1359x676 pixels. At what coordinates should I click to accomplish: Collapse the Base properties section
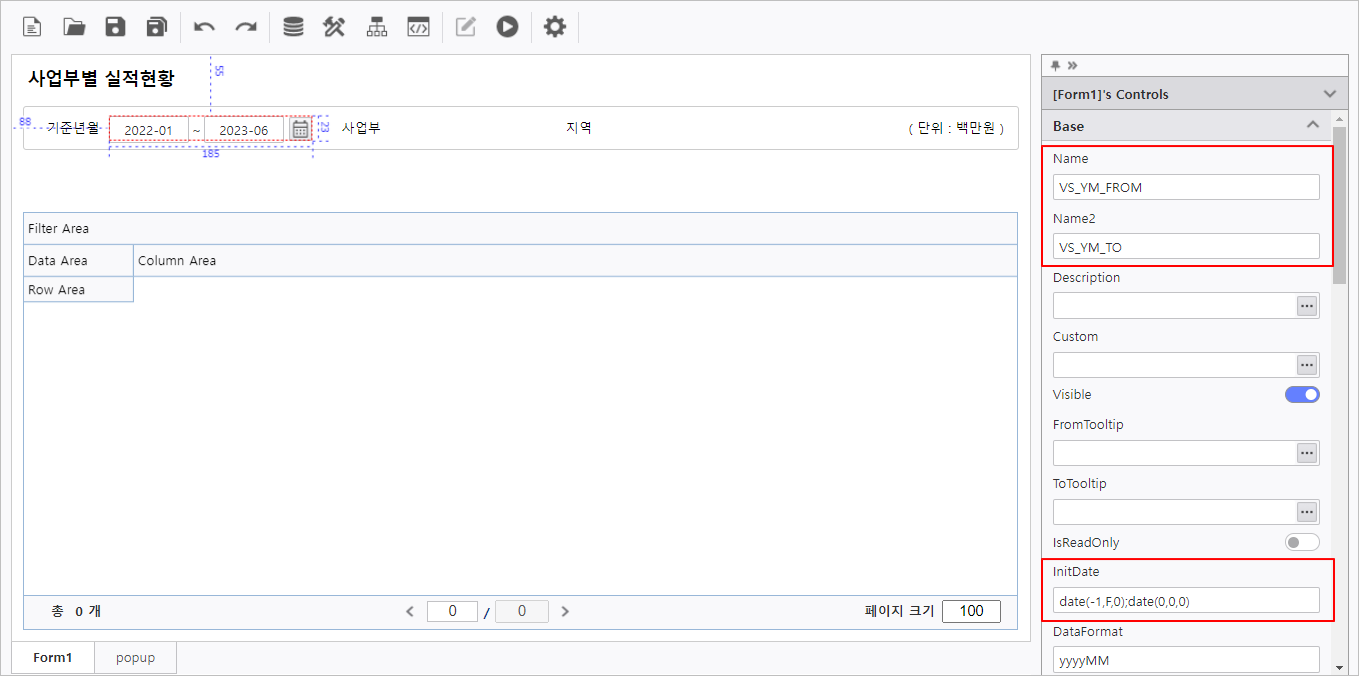(1312, 126)
